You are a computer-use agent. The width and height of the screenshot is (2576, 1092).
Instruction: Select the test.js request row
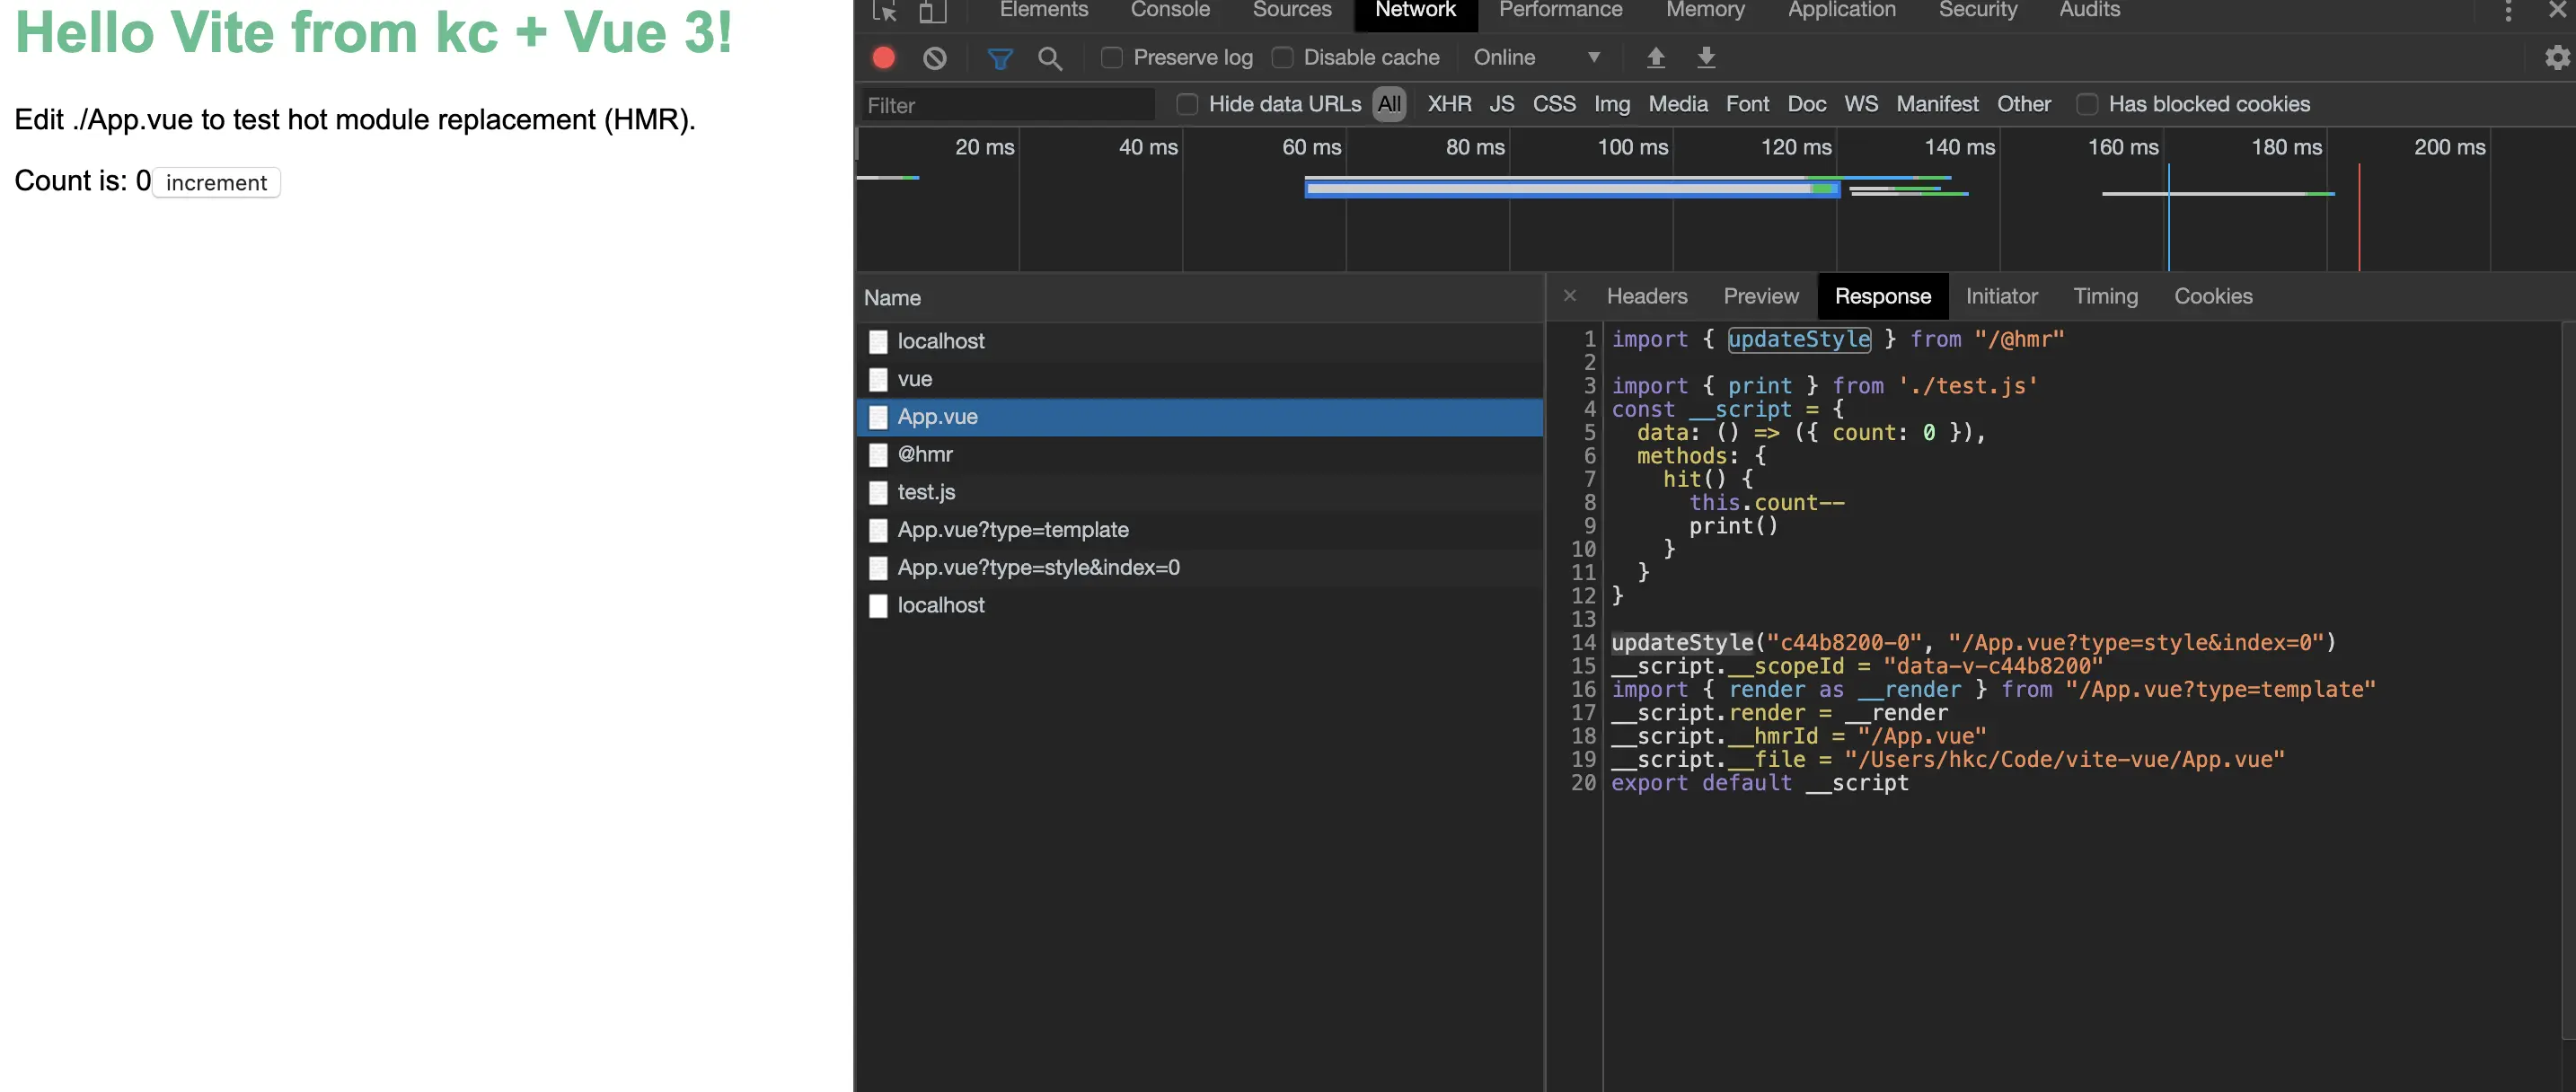click(926, 492)
